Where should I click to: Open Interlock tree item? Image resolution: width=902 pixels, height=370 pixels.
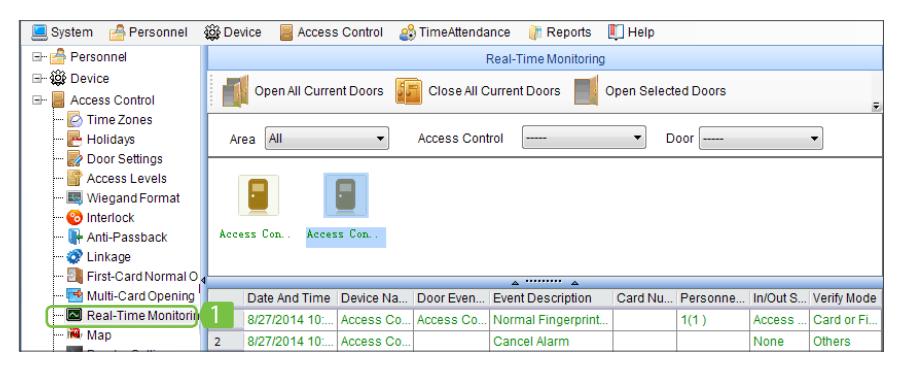click(x=110, y=218)
